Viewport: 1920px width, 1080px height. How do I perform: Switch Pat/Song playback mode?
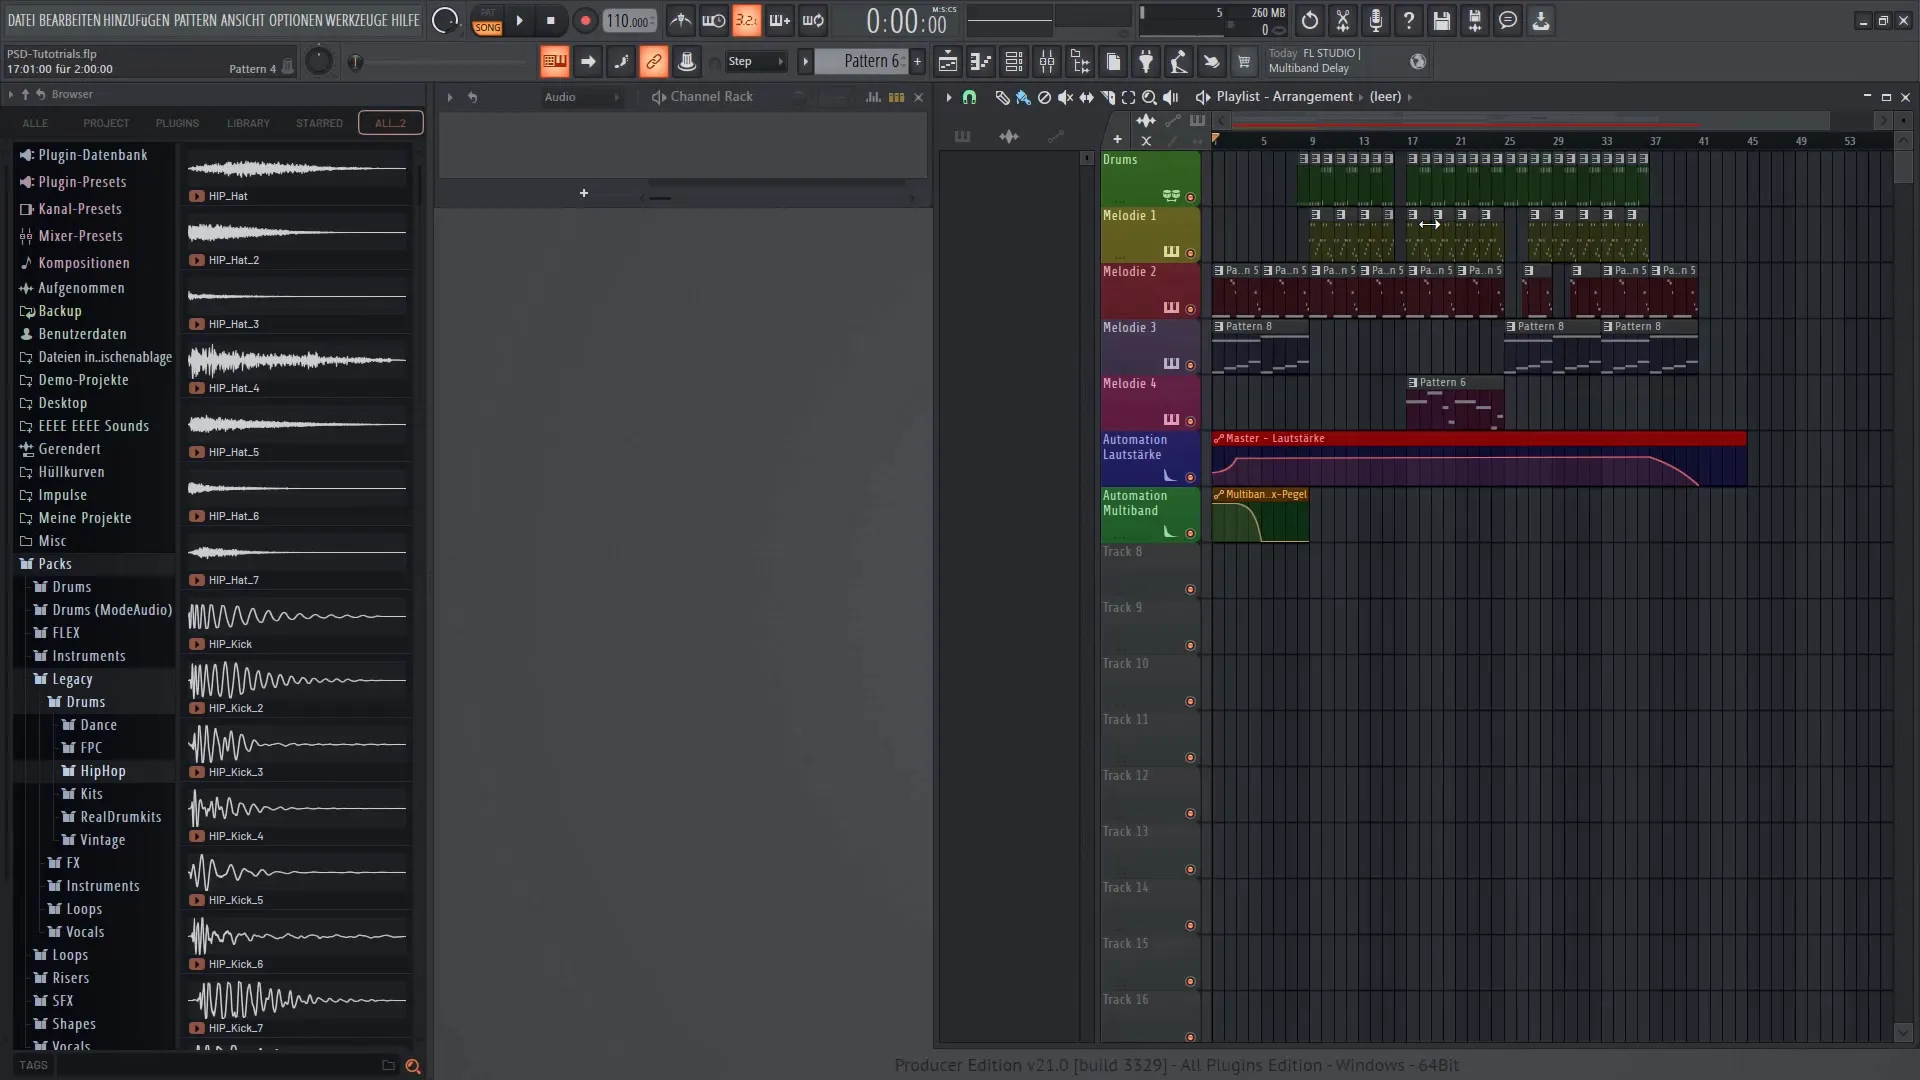[487, 20]
